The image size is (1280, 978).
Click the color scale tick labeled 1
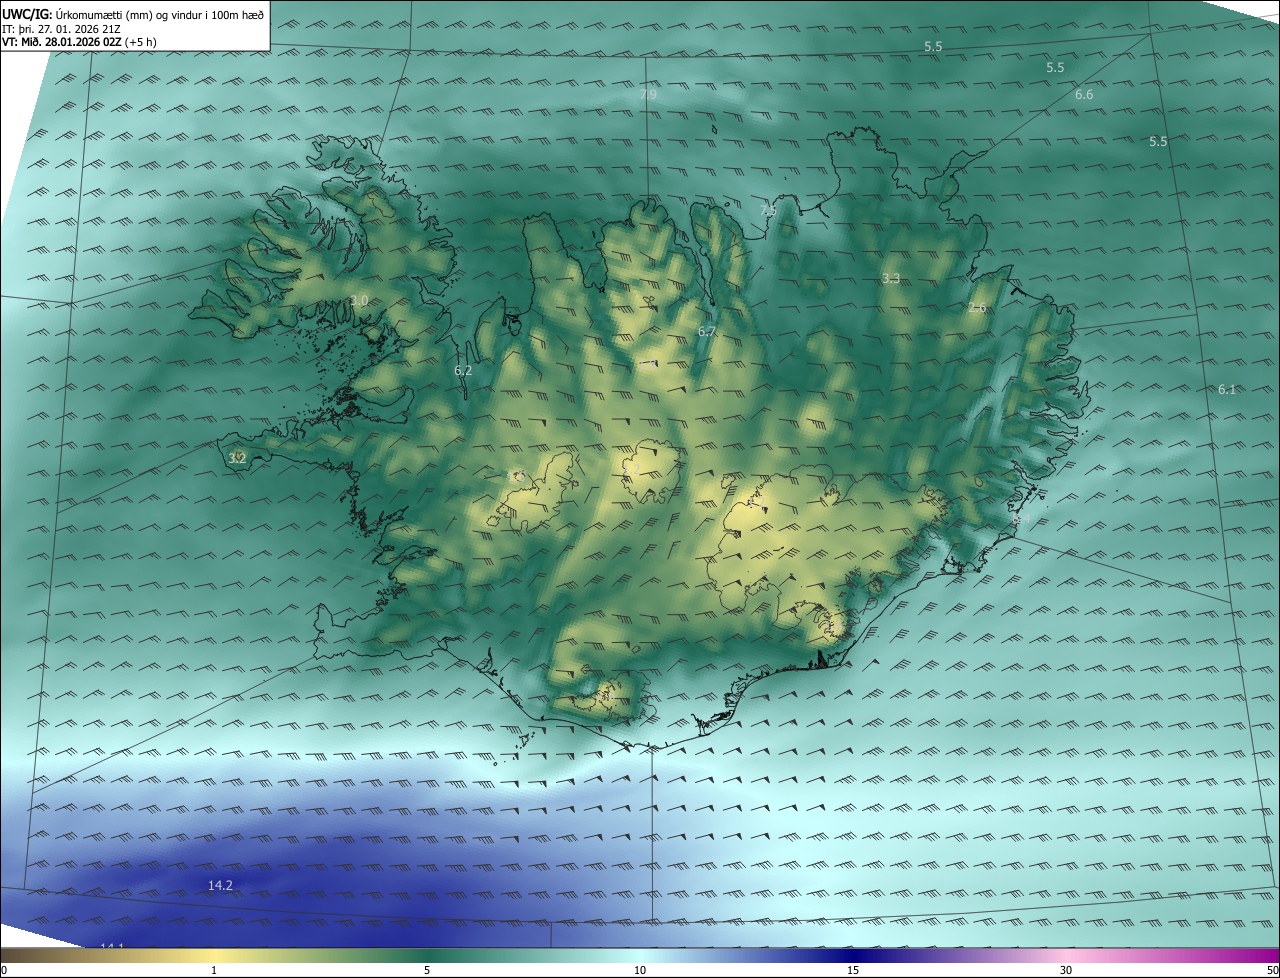click(x=214, y=970)
